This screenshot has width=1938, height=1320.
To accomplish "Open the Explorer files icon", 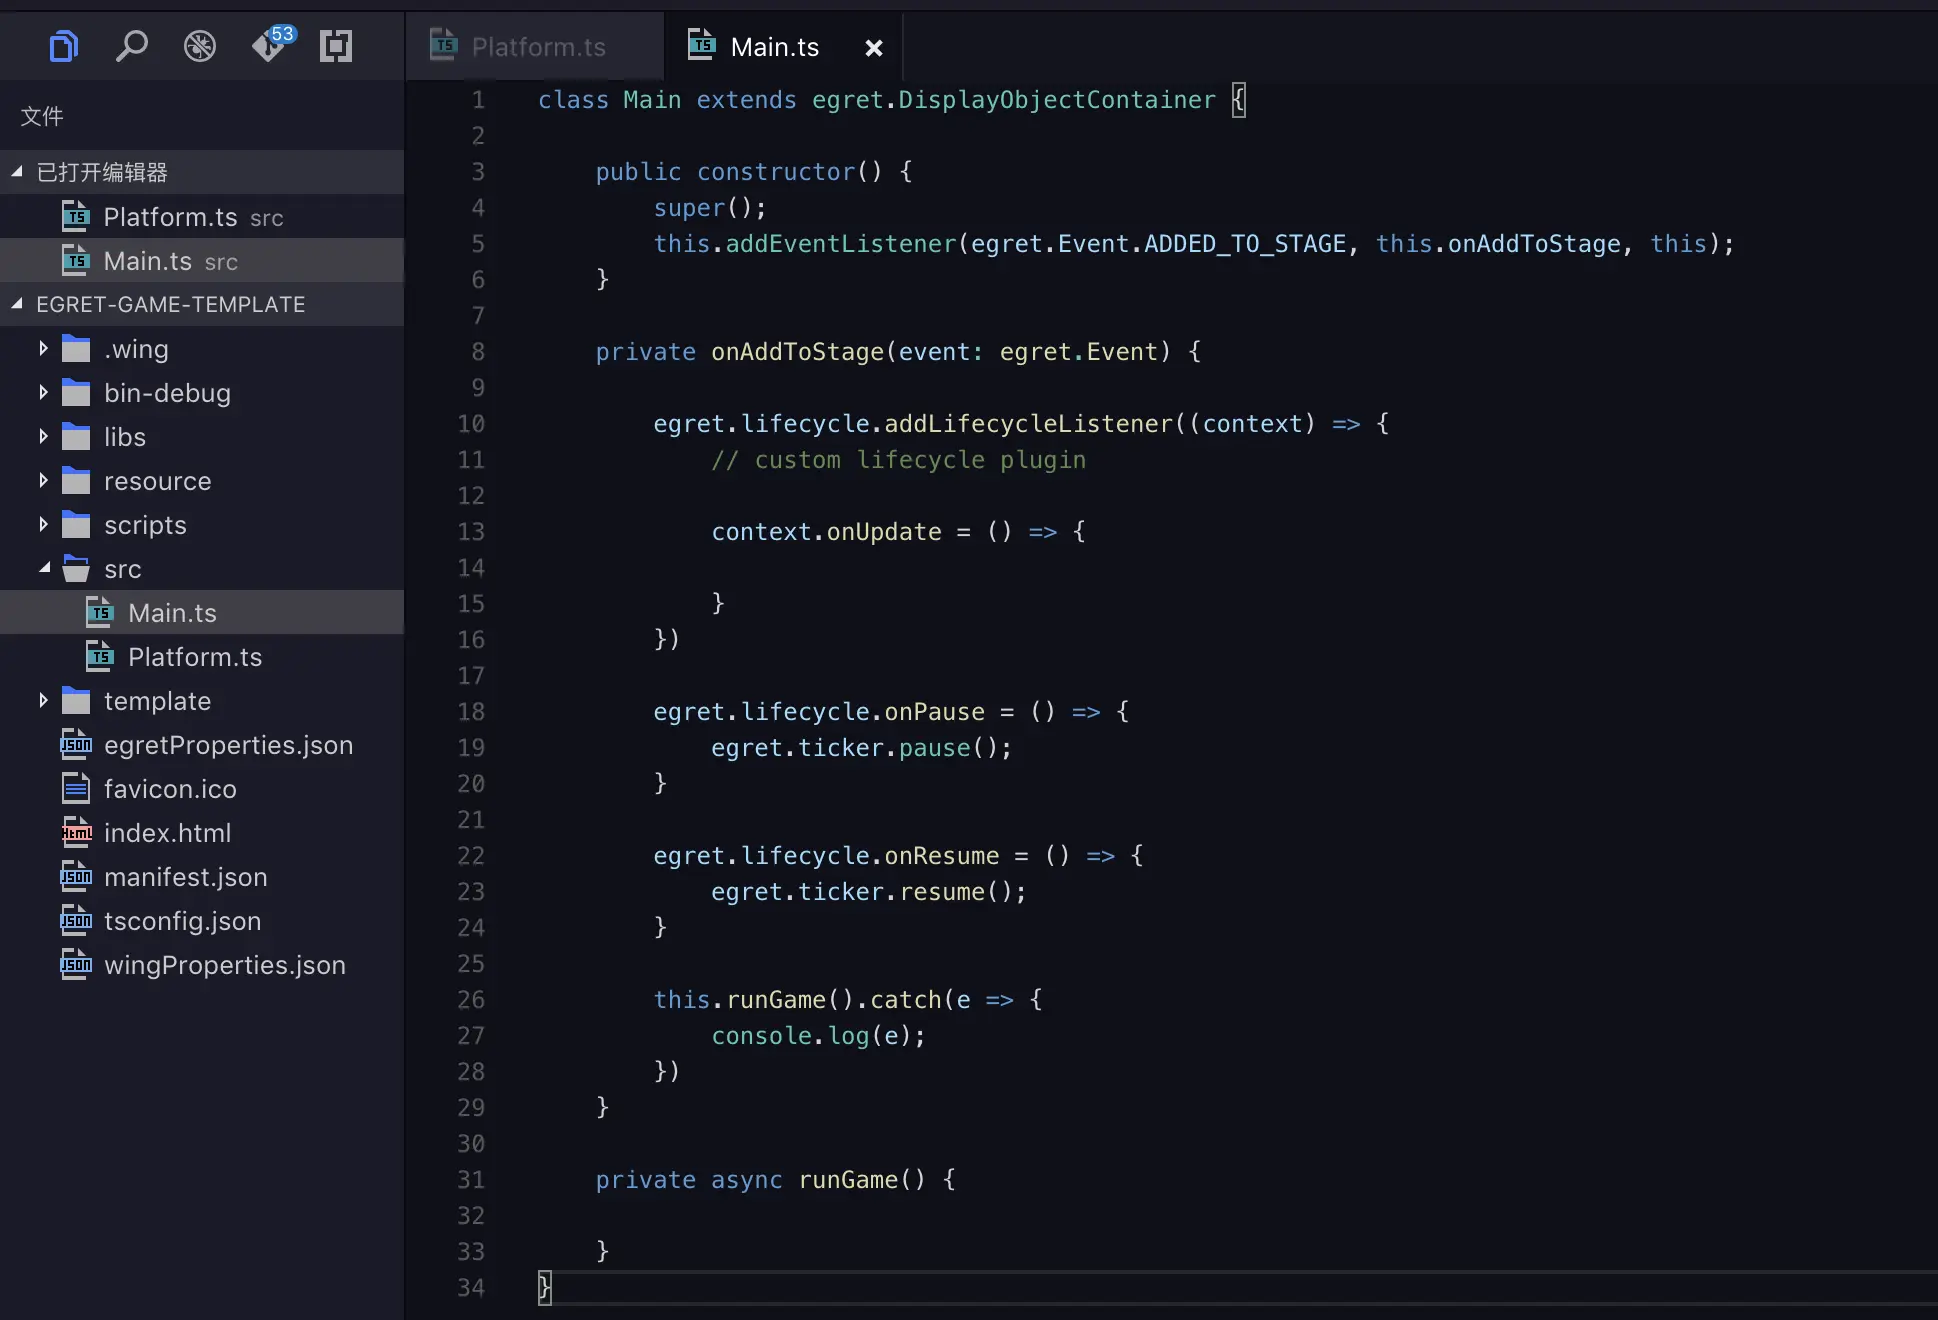I will (64, 46).
